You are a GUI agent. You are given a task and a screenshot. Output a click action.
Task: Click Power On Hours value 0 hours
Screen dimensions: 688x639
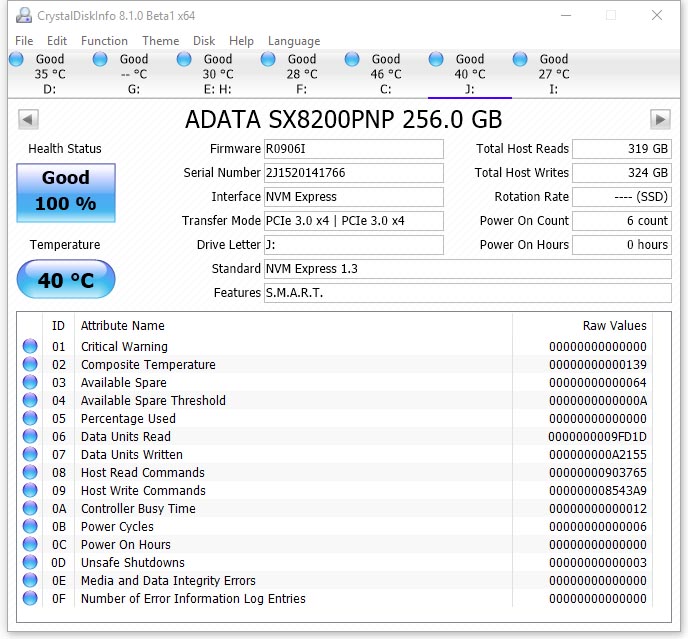tap(622, 244)
